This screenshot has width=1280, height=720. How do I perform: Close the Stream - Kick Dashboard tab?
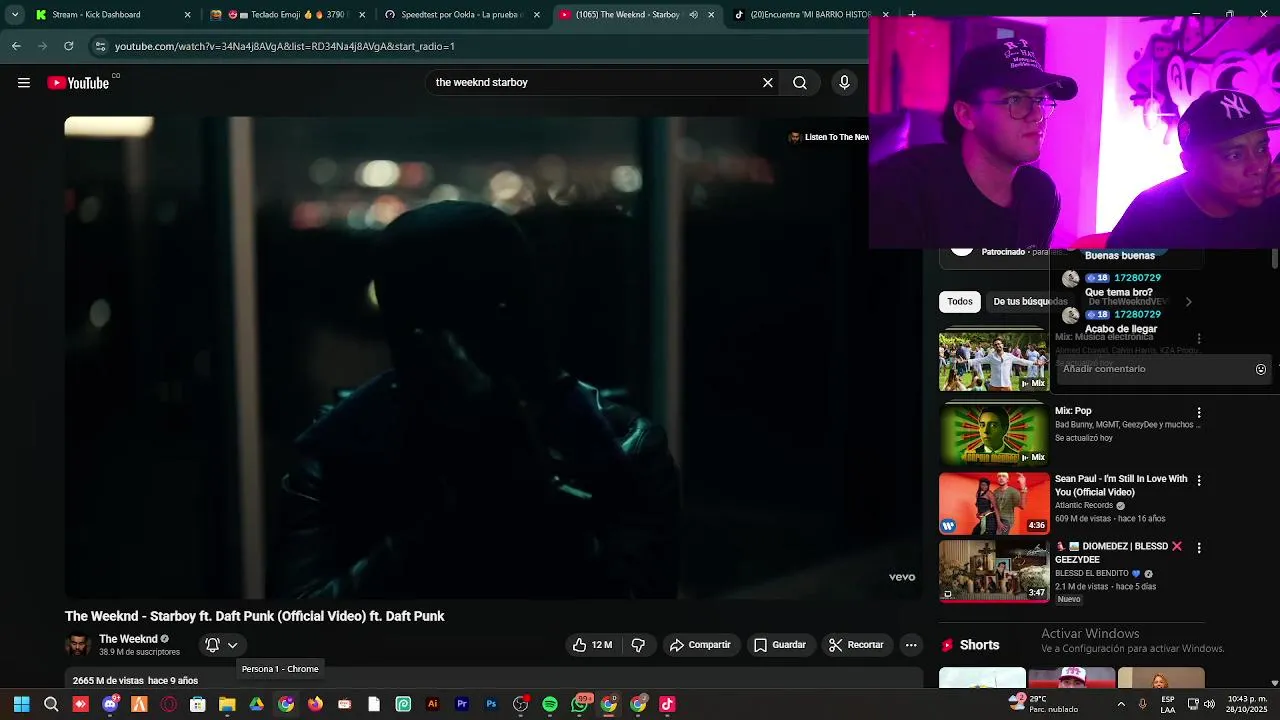[x=187, y=15]
